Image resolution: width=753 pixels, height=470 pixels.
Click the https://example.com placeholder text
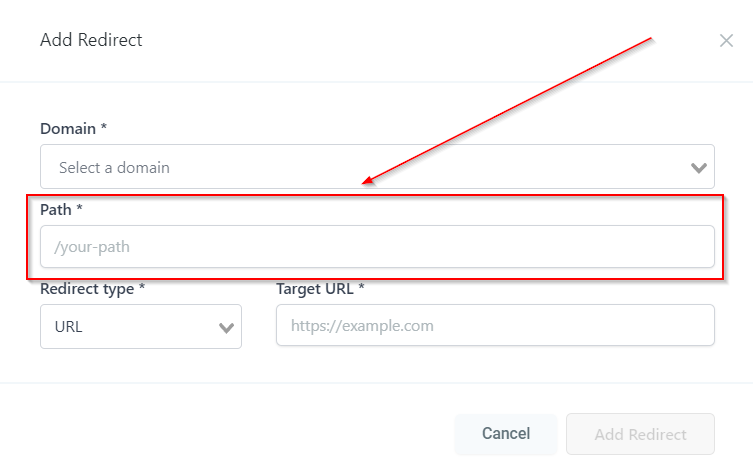[362, 326]
